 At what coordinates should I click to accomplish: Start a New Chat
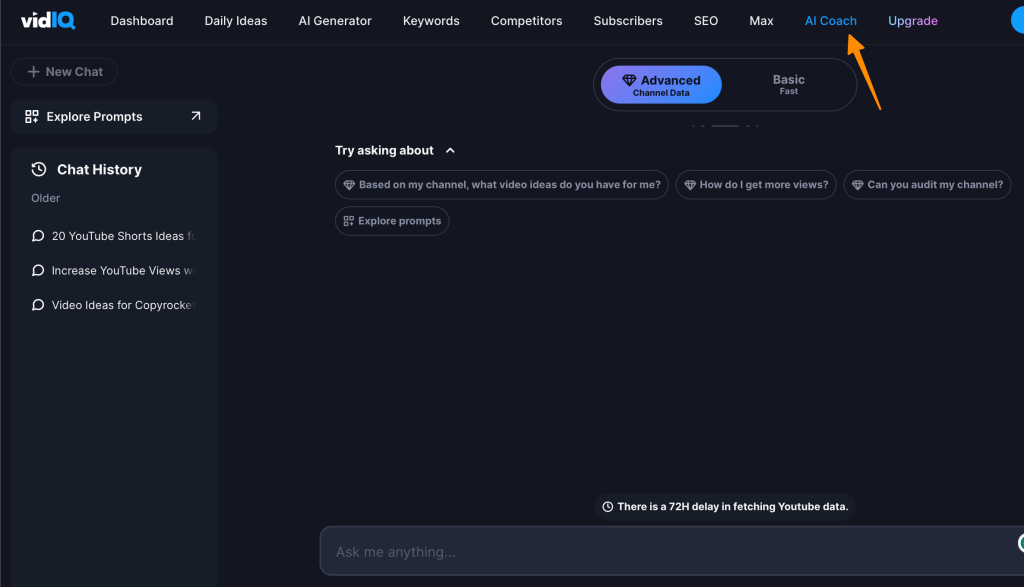tap(65, 72)
